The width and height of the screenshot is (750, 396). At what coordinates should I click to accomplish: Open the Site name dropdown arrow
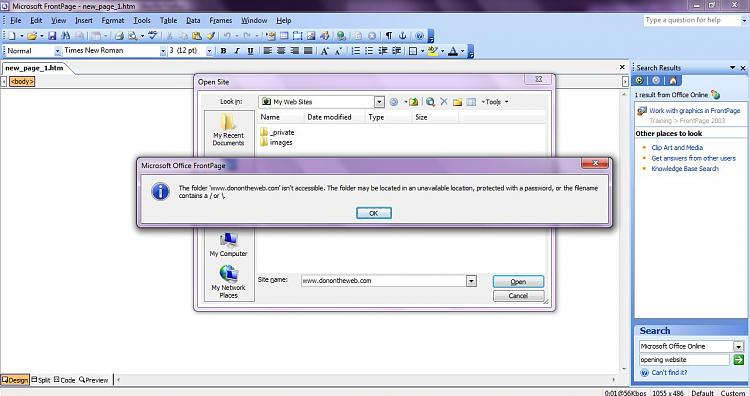pyautogui.click(x=471, y=281)
